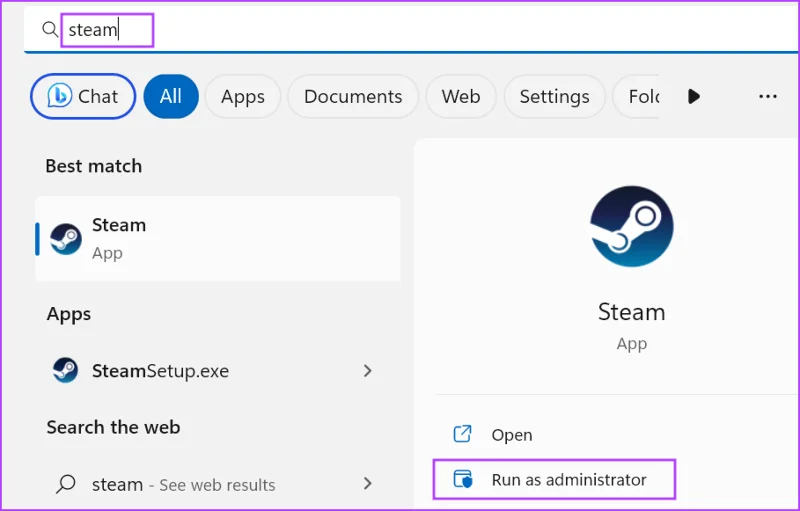The height and width of the screenshot is (511, 800).
Task: Select the All filter tab
Action: point(171,96)
